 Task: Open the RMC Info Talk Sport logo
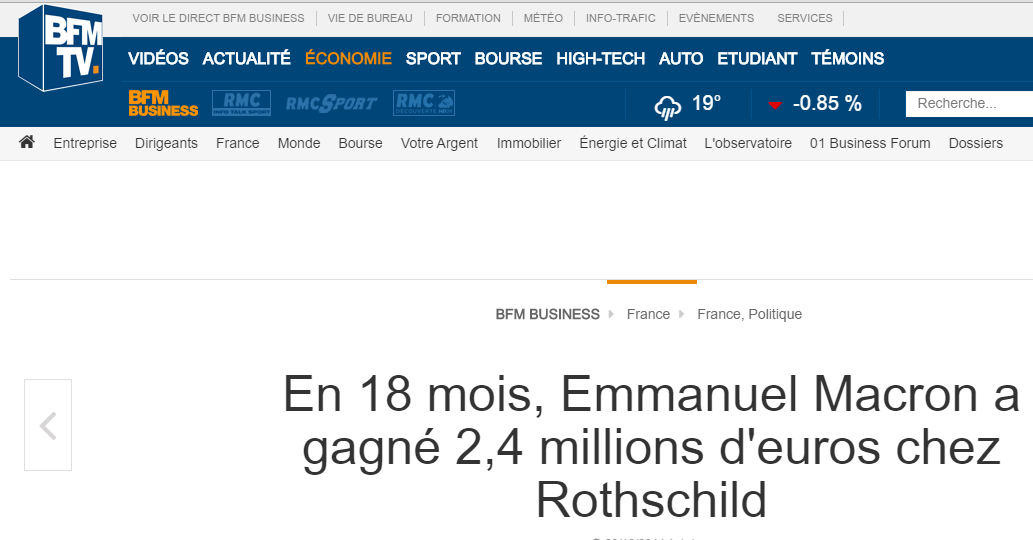241,103
